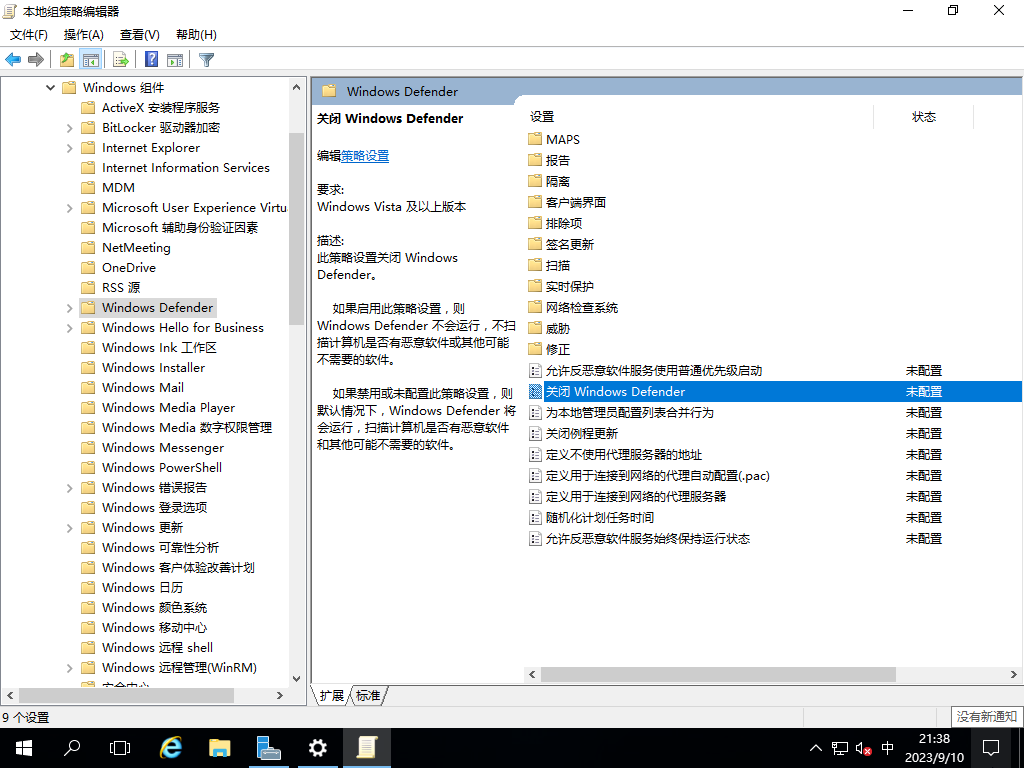Open the 签名更新 folder
1024x768 pixels.
[561, 244]
